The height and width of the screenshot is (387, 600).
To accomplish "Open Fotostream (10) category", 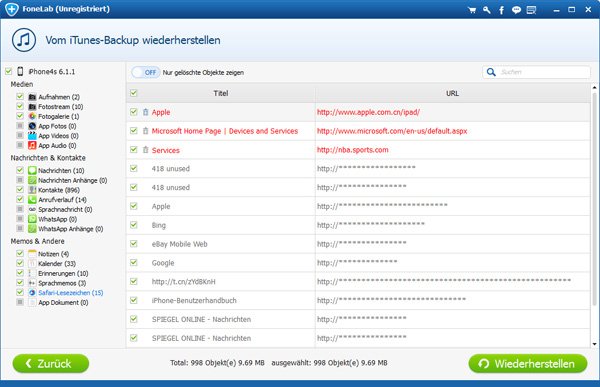I will pyautogui.click(x=60, y=106).
